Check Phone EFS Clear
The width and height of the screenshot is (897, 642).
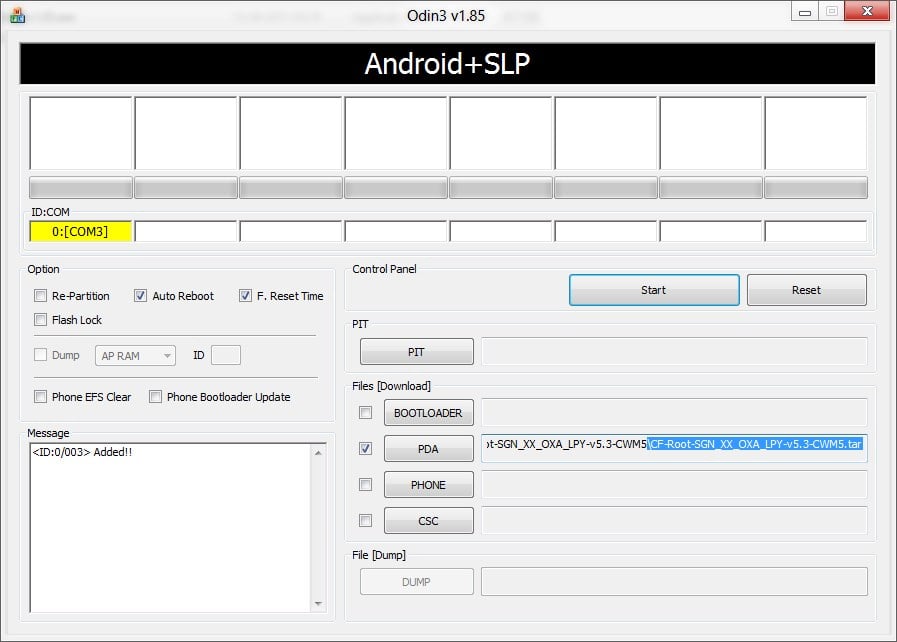pyautogui.click(x=40, y=397)
